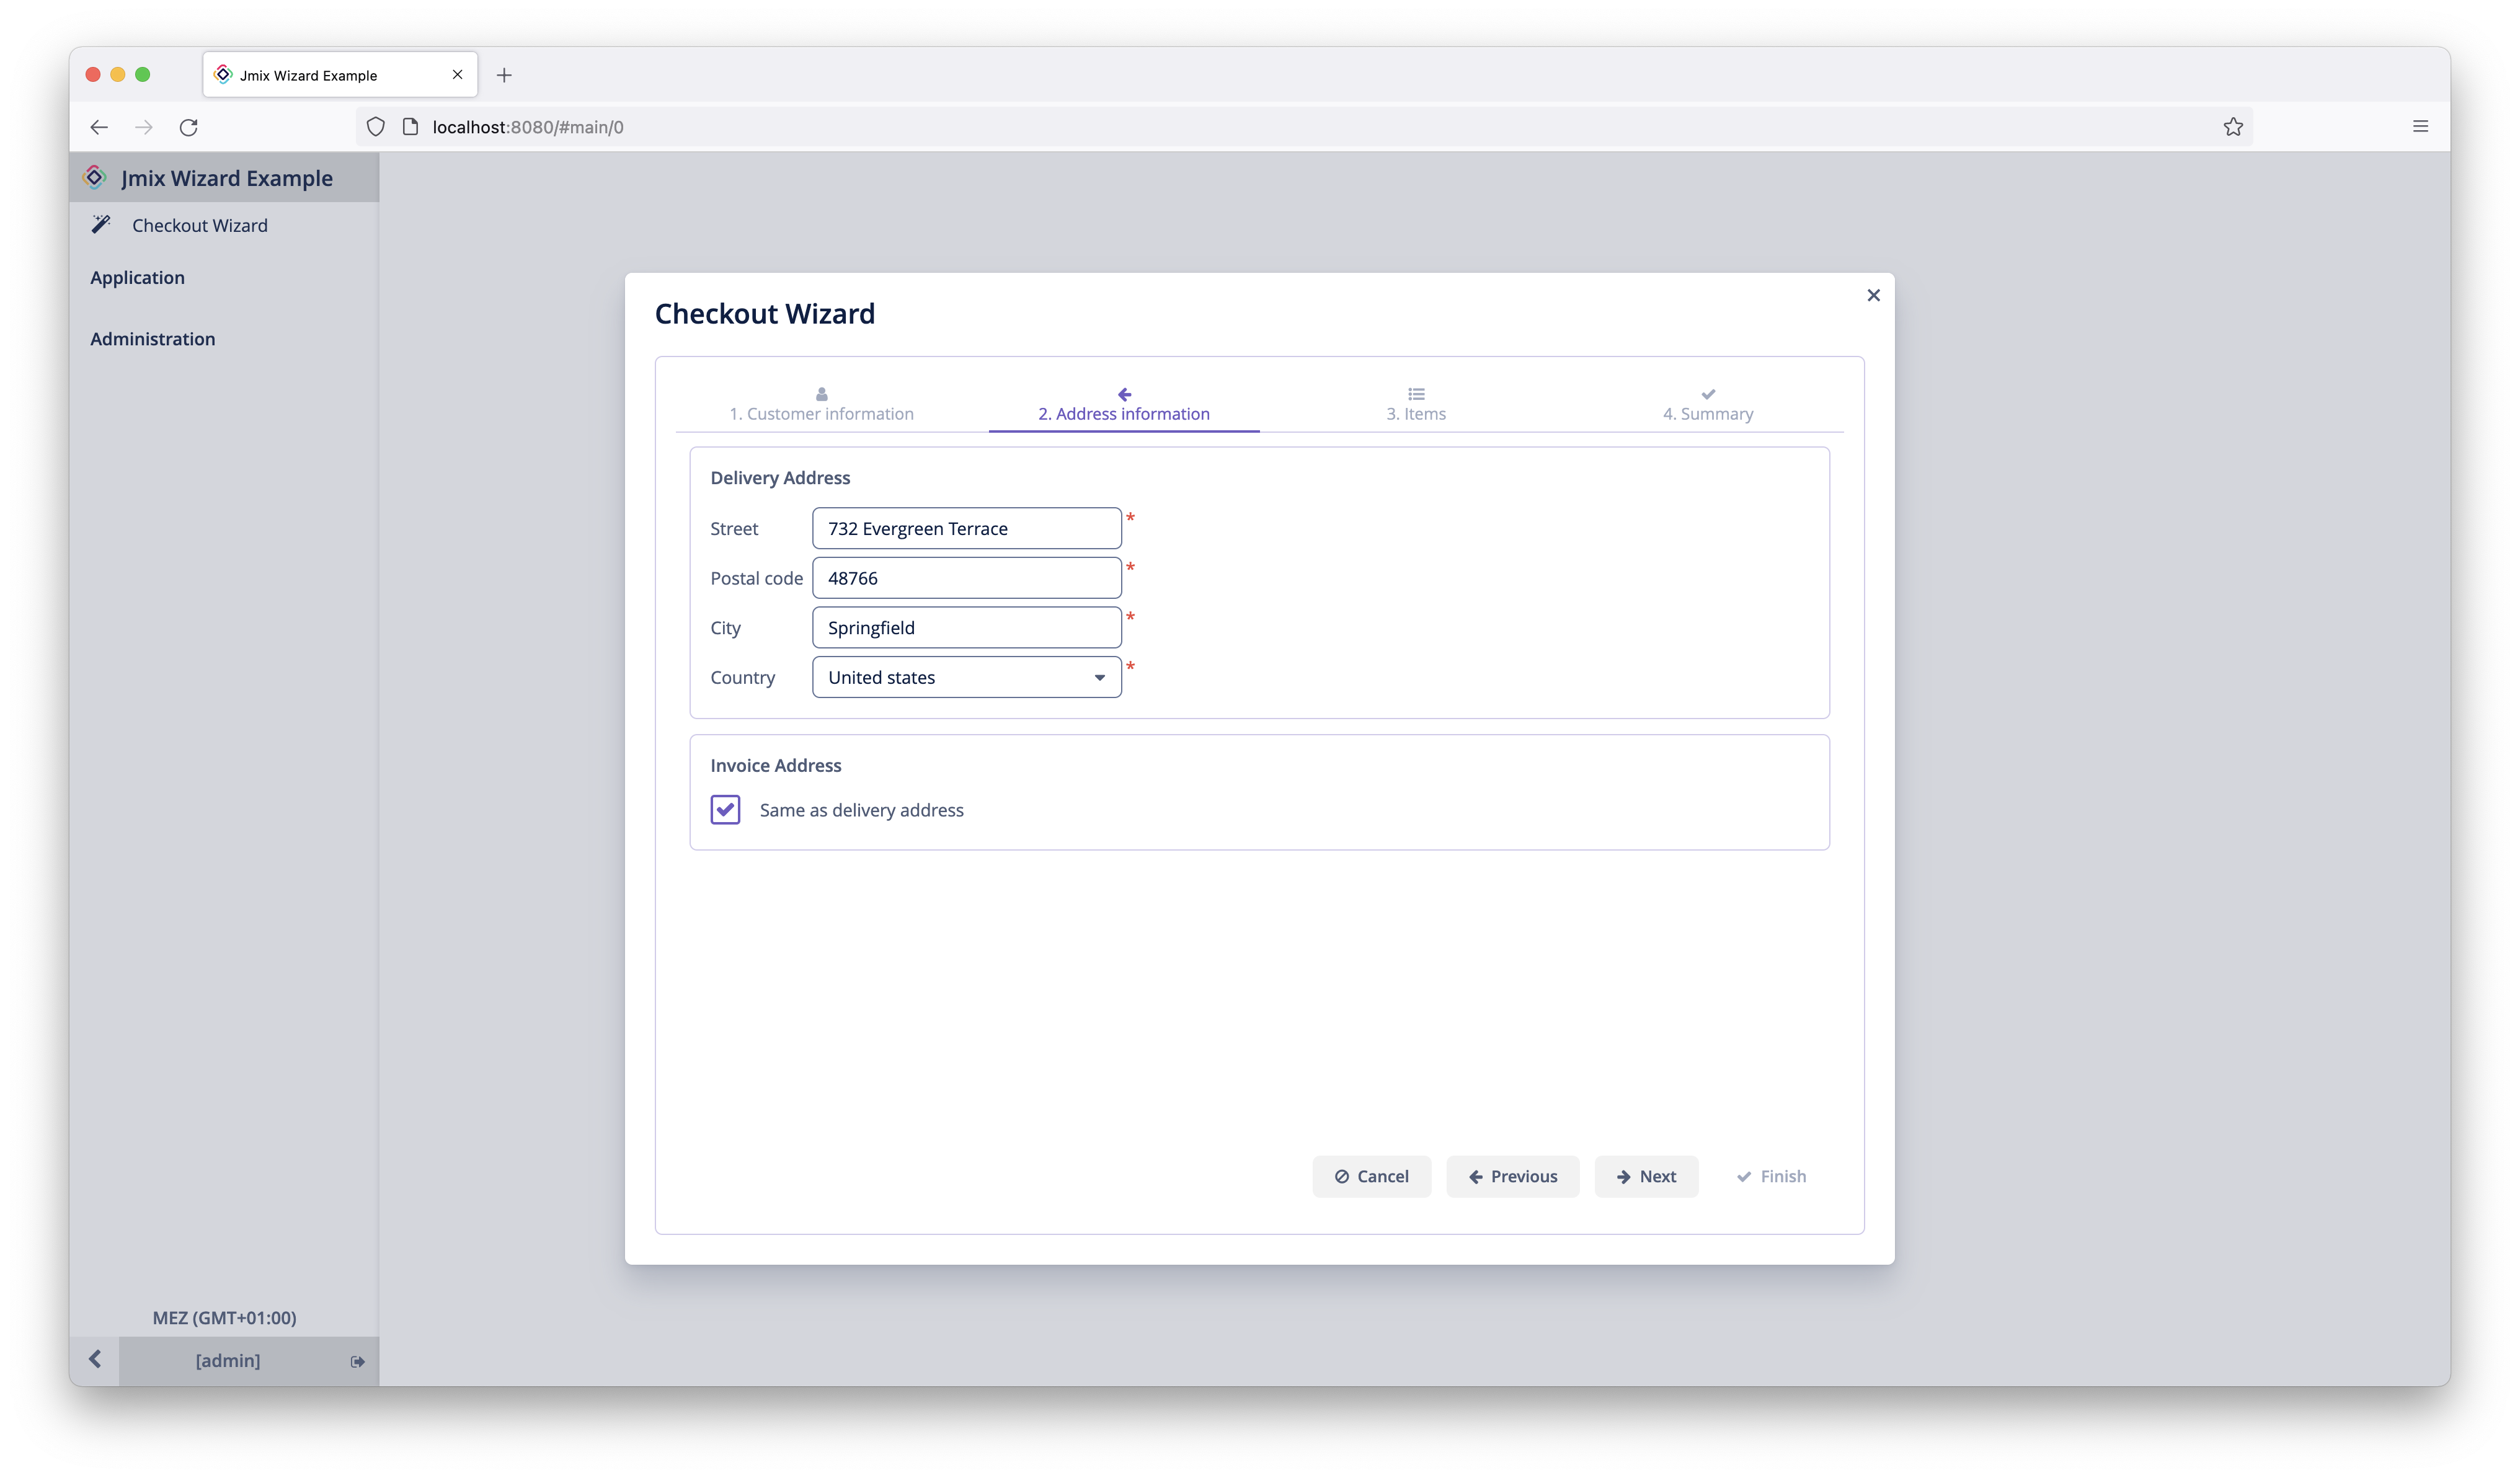Image resolution: width=2520 pixels, height=1478 pixels.
Task: Cancel the checkout wizard
Action: tap(1371, 1177)
